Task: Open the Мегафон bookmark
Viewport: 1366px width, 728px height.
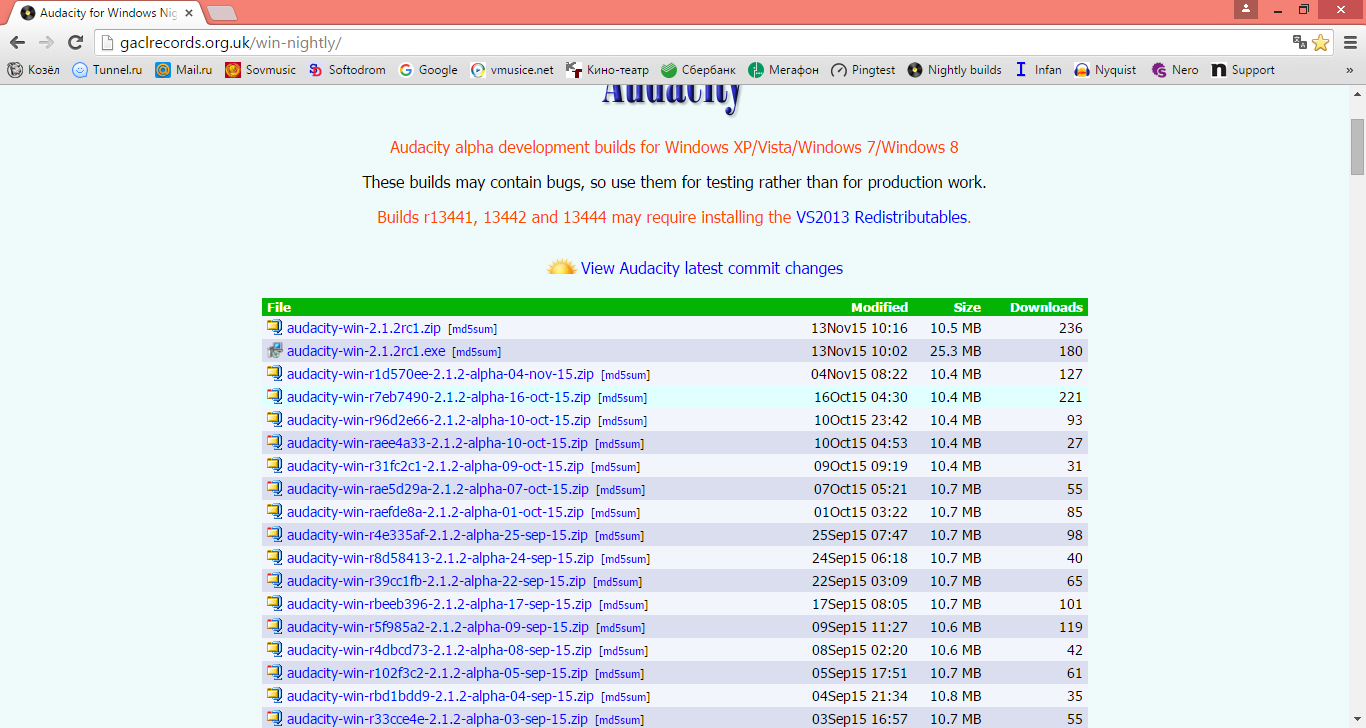Action: 783,70
